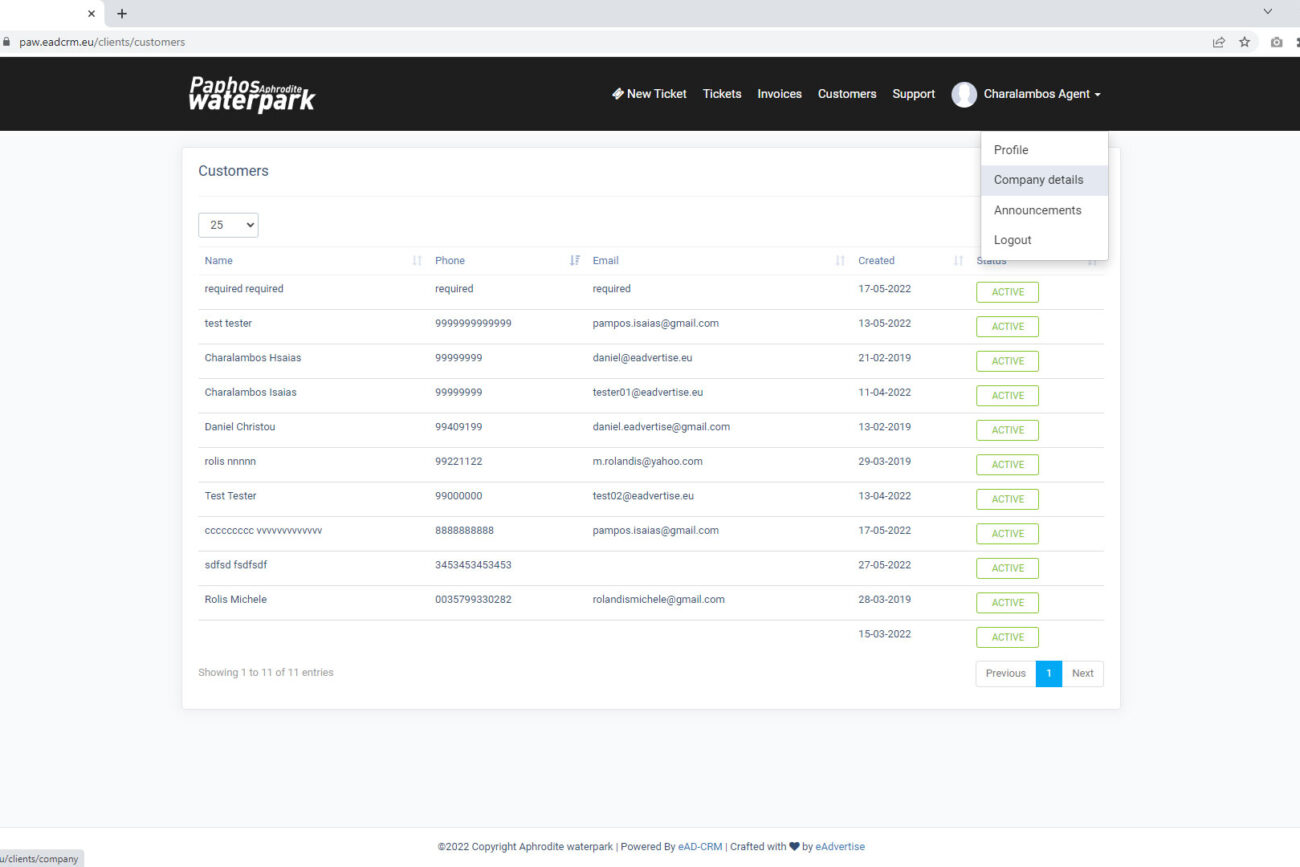1300x867 pixels.
Task: Click the Next pagination button
Action: [x=1082, y=673]
